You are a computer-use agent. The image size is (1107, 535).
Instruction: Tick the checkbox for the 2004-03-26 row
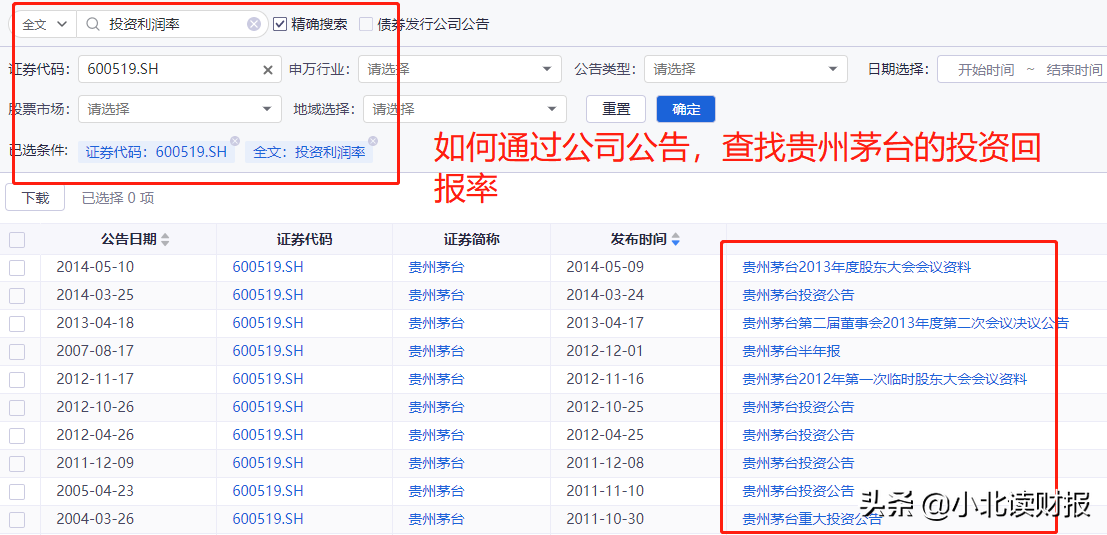(x=17, y=519)
